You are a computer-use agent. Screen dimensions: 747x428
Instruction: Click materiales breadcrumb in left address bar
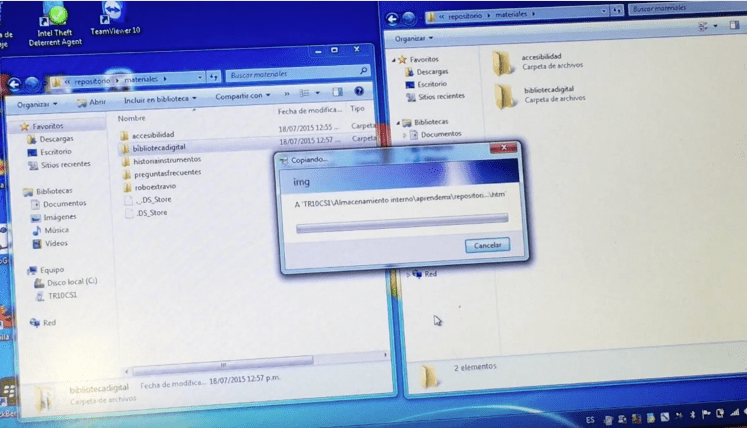(x=141, y=80)
